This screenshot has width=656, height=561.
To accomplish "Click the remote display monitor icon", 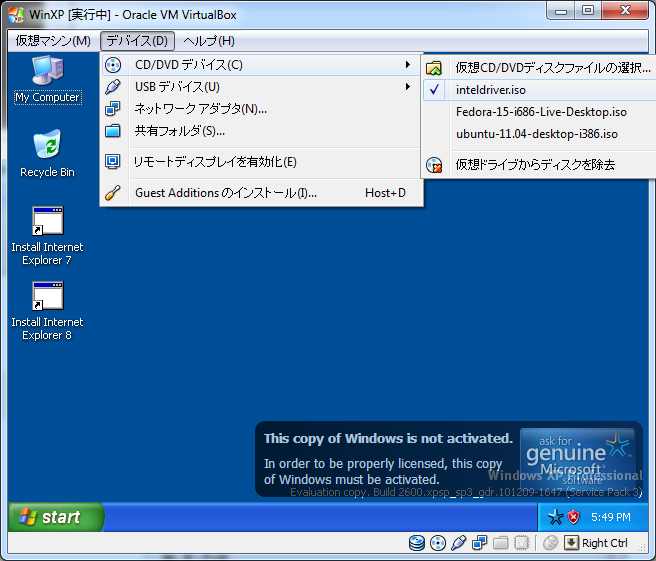I will click(113, 161).
